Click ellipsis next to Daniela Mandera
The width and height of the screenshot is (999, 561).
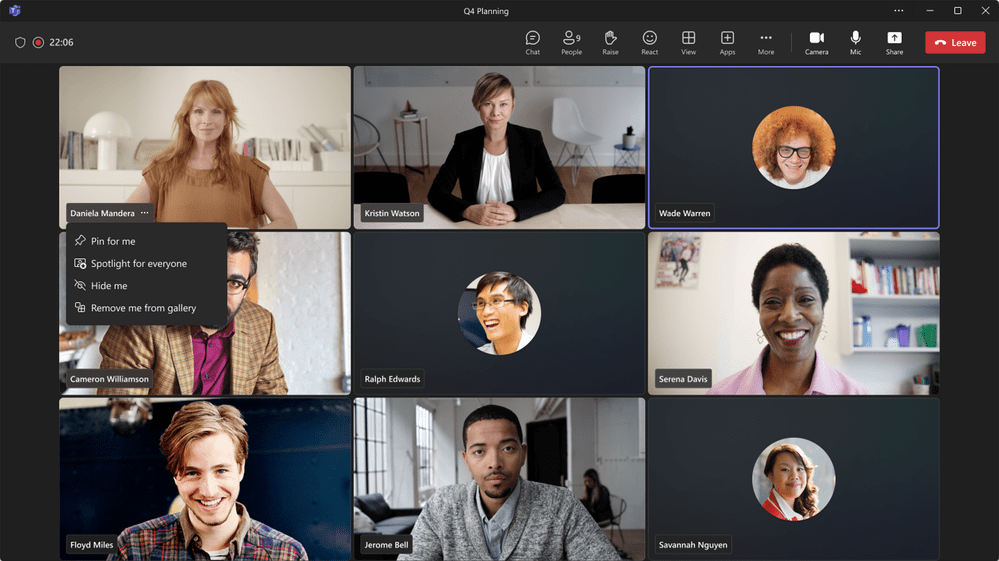point(145,213)
